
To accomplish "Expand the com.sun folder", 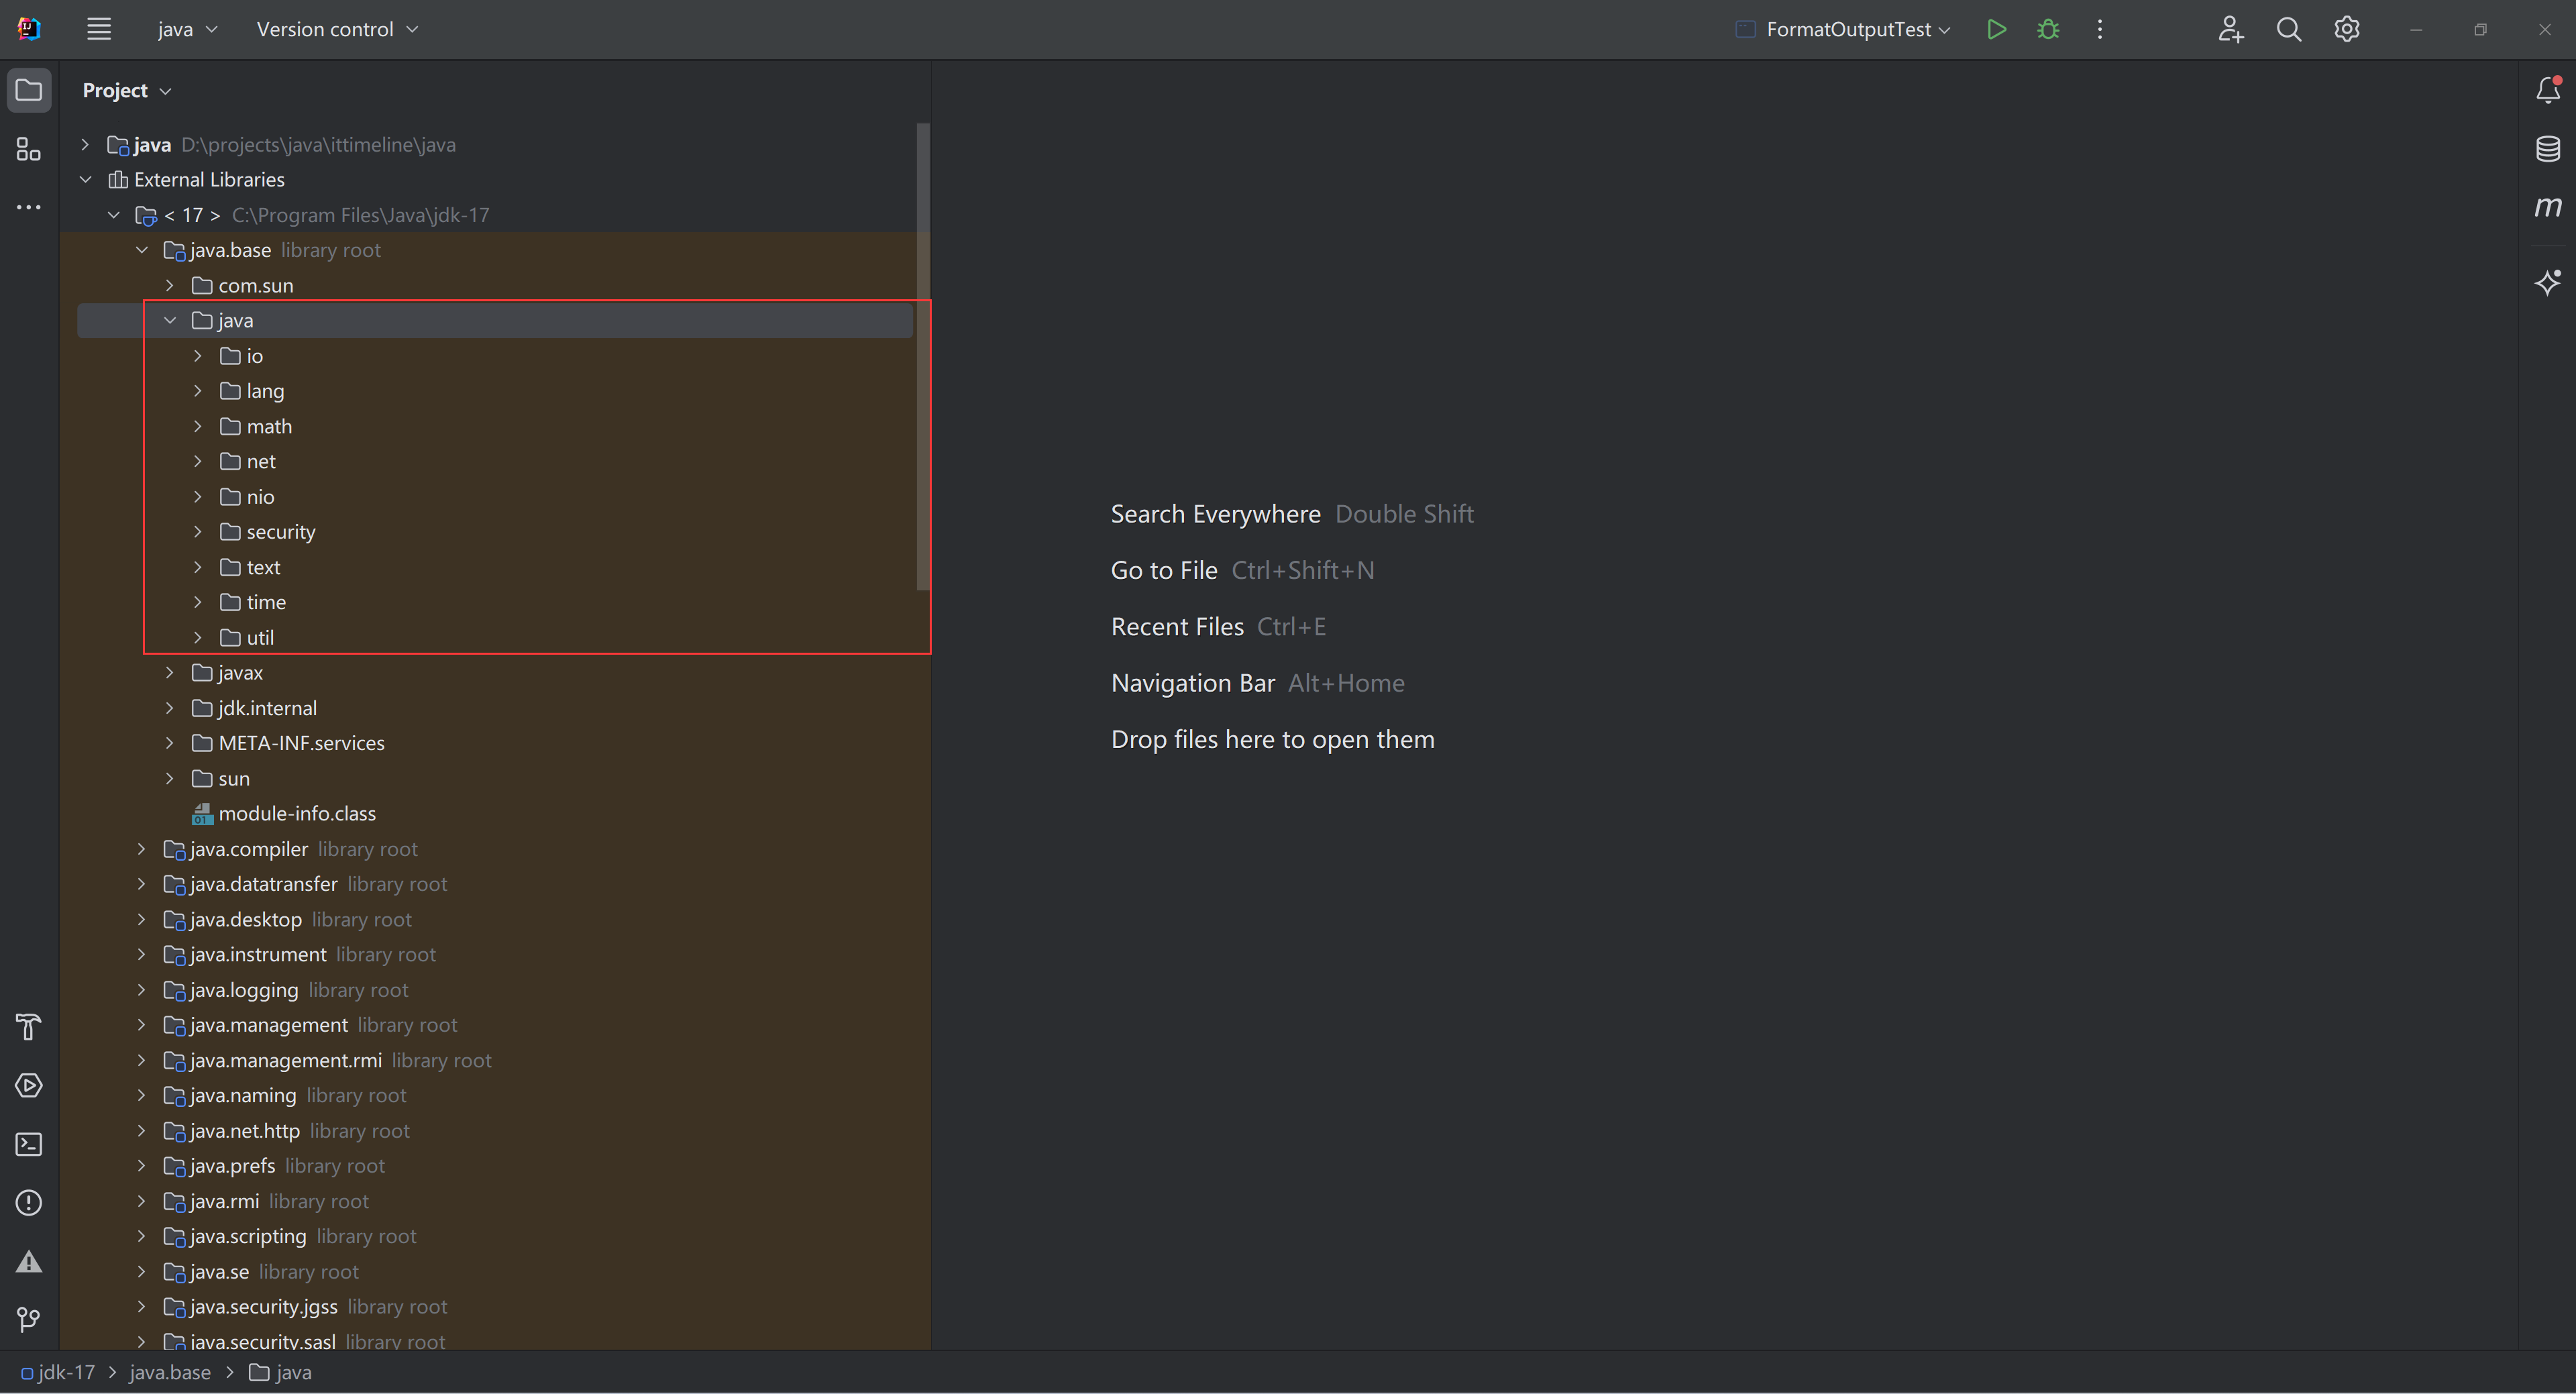I will click(169, 286).
